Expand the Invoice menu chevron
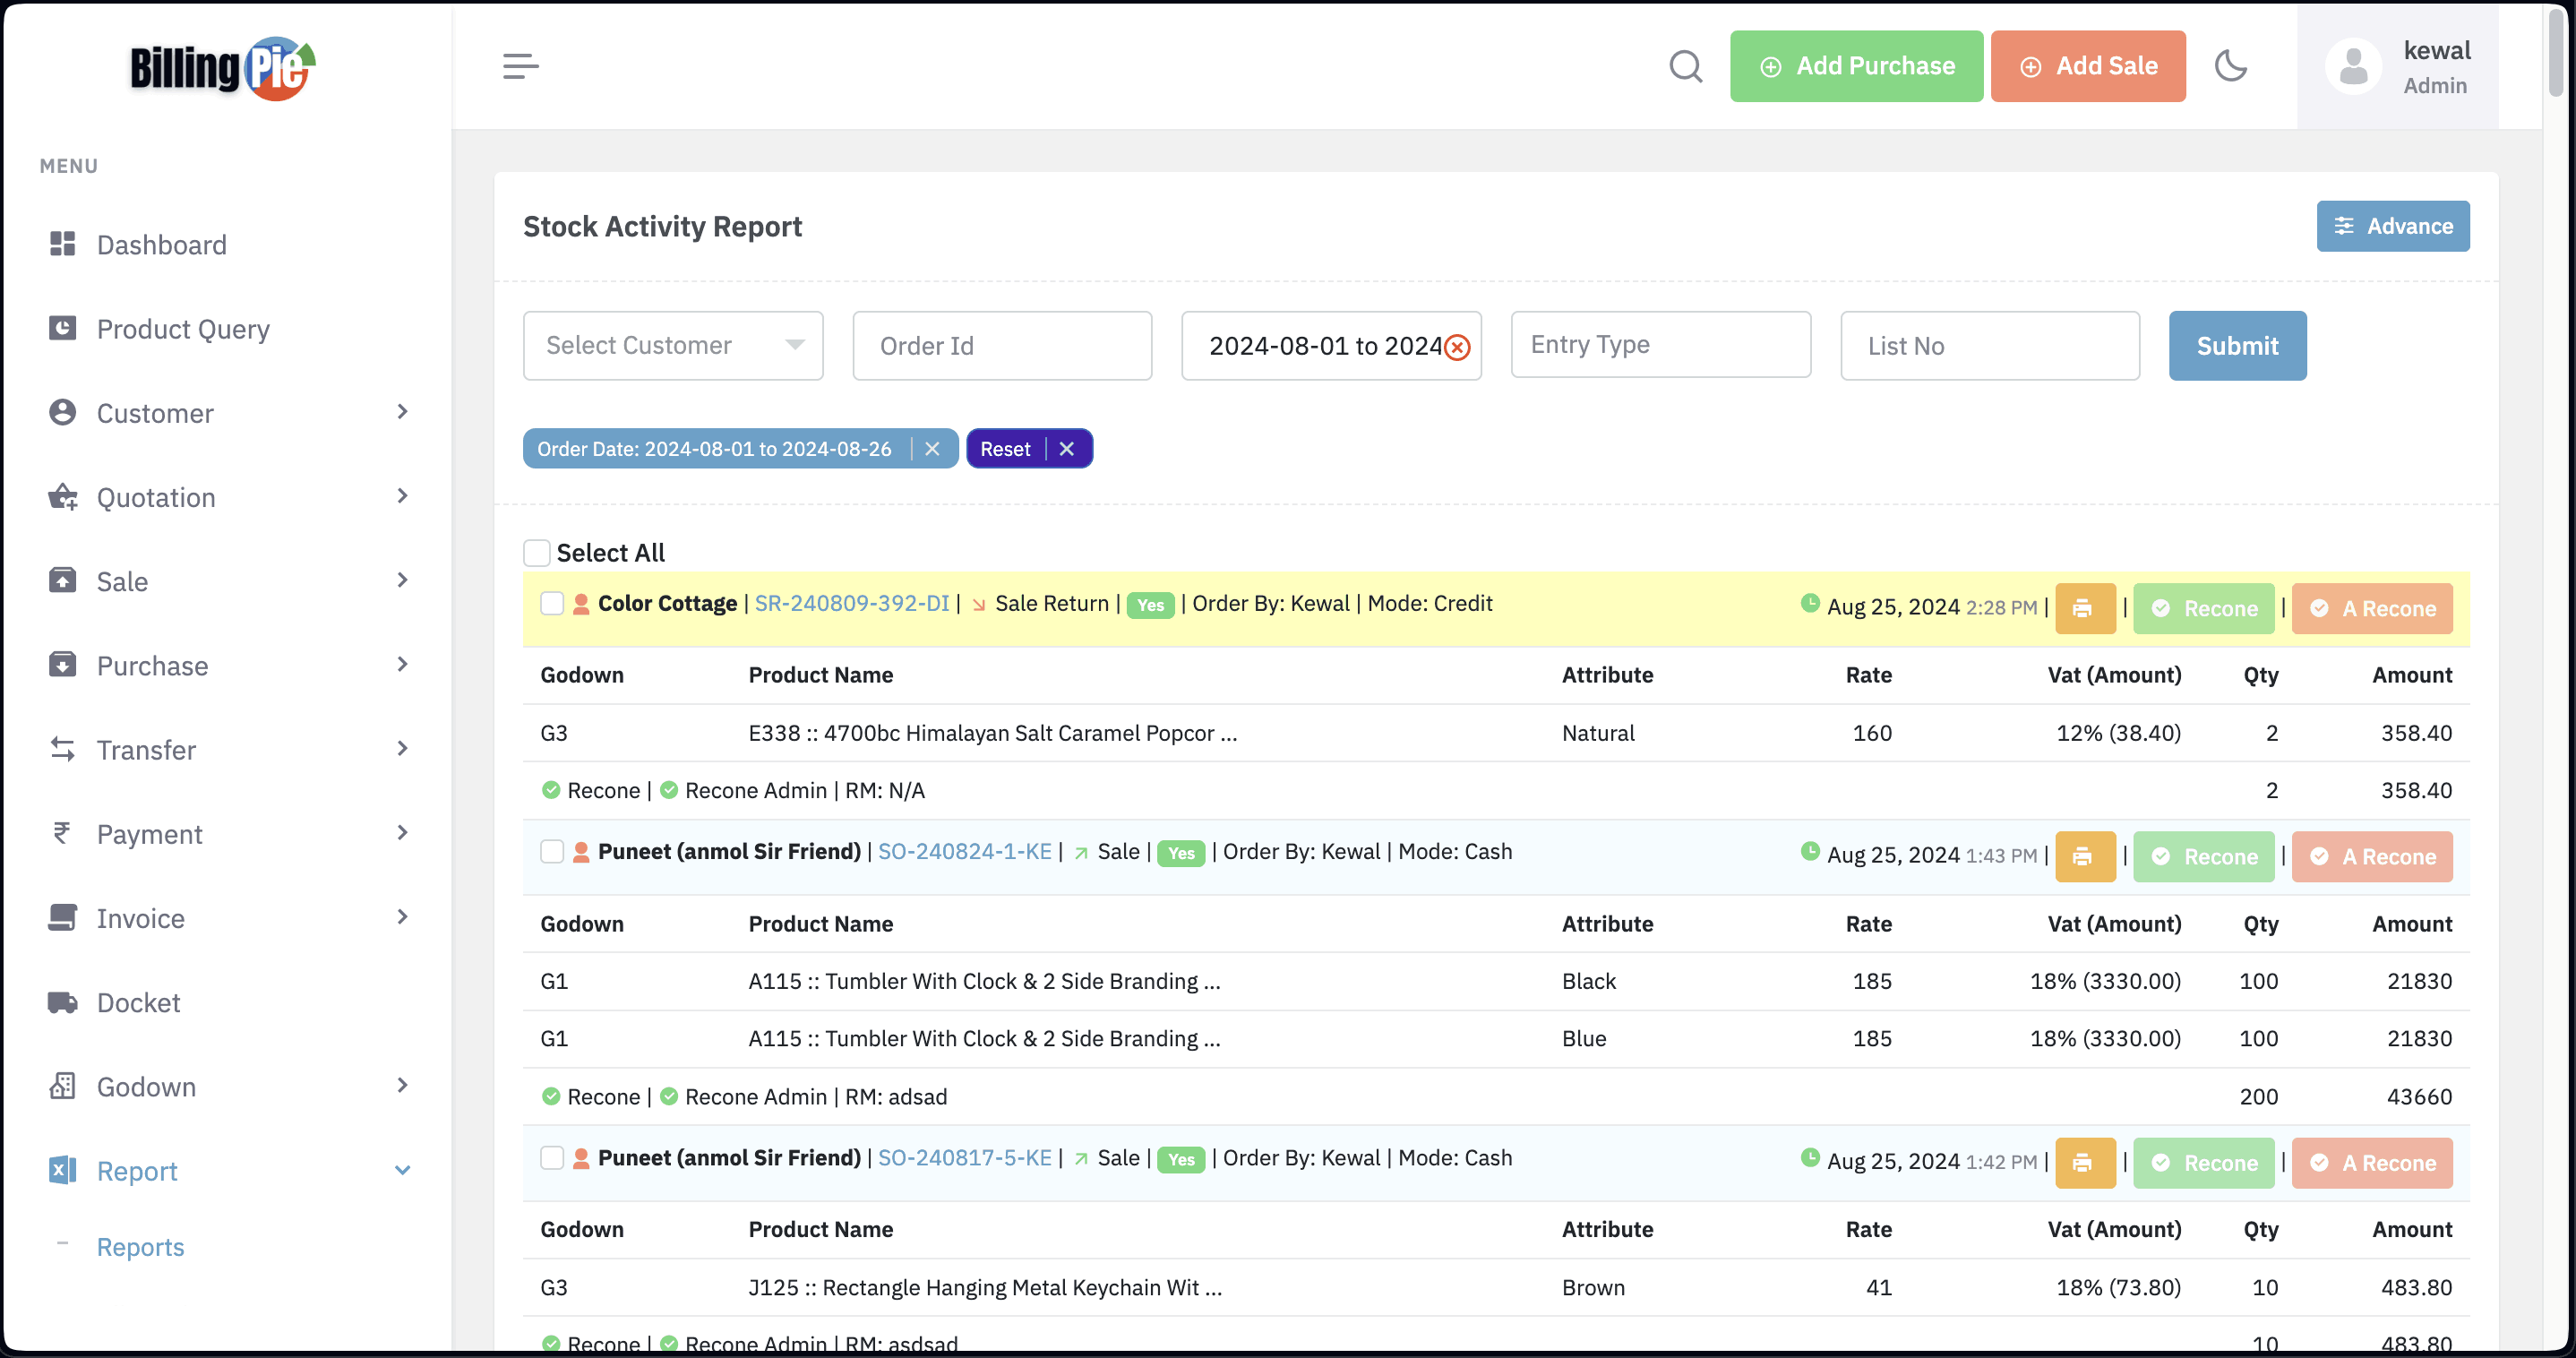The image size is (2576, 1358). [402, 917]
